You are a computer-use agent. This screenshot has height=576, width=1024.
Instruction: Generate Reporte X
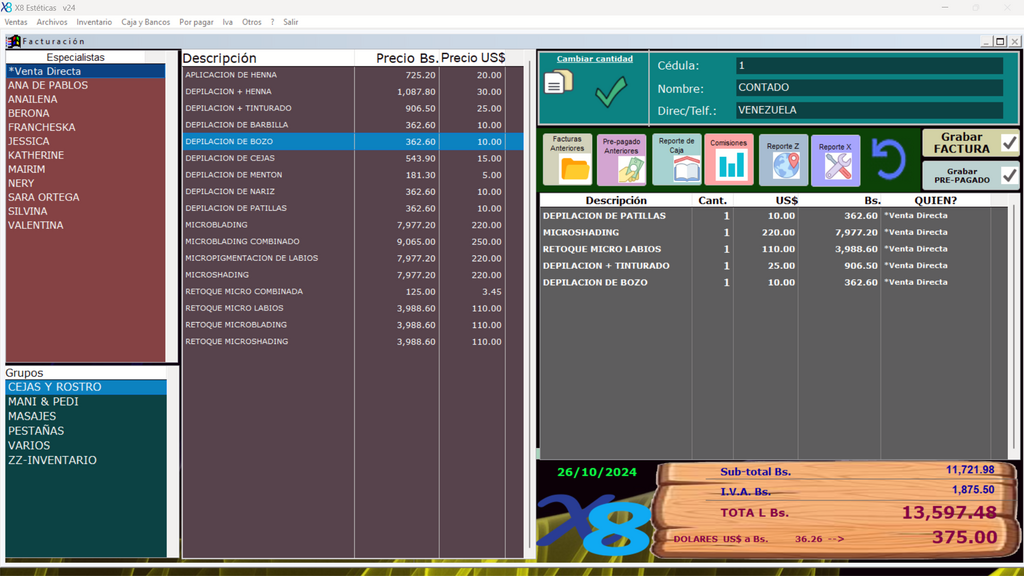836,160
